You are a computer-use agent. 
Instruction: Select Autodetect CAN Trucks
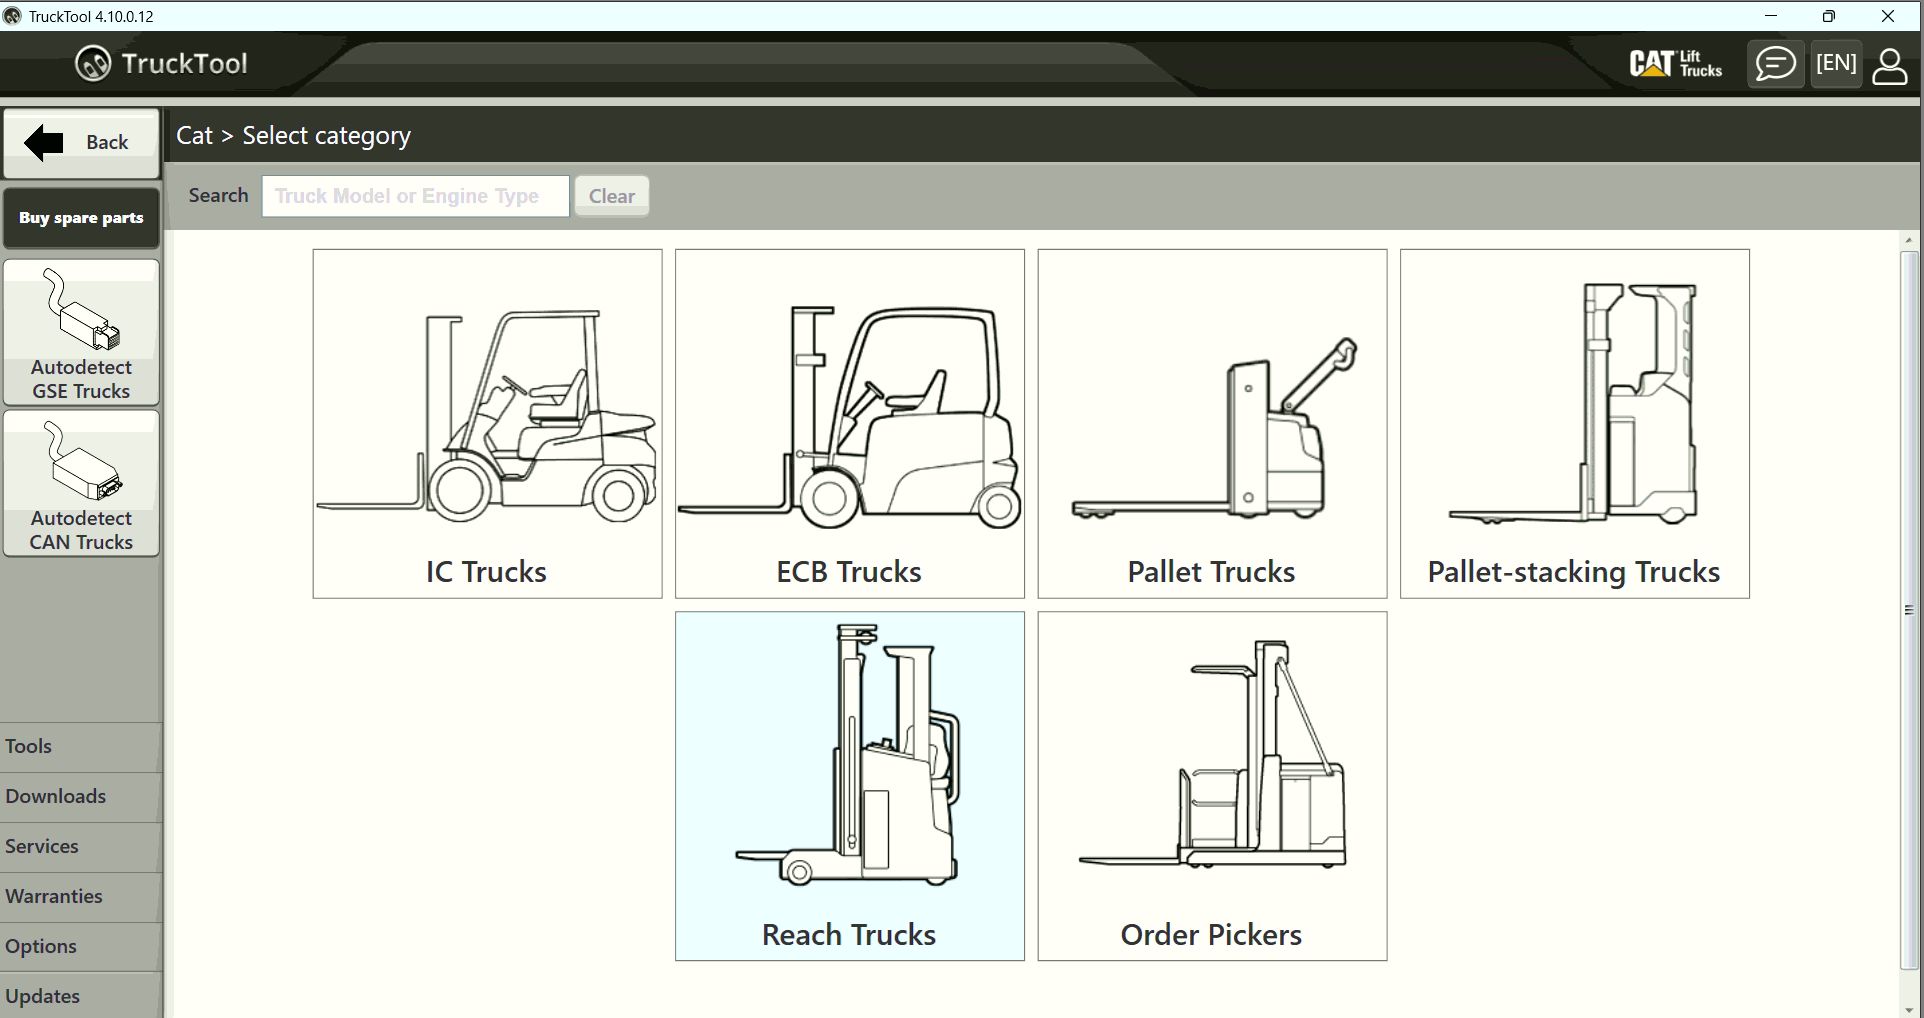80,483
